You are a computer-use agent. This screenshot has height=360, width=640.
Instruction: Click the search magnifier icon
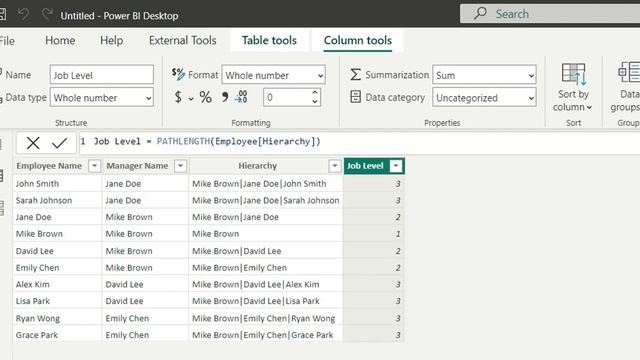click(480, 14)
